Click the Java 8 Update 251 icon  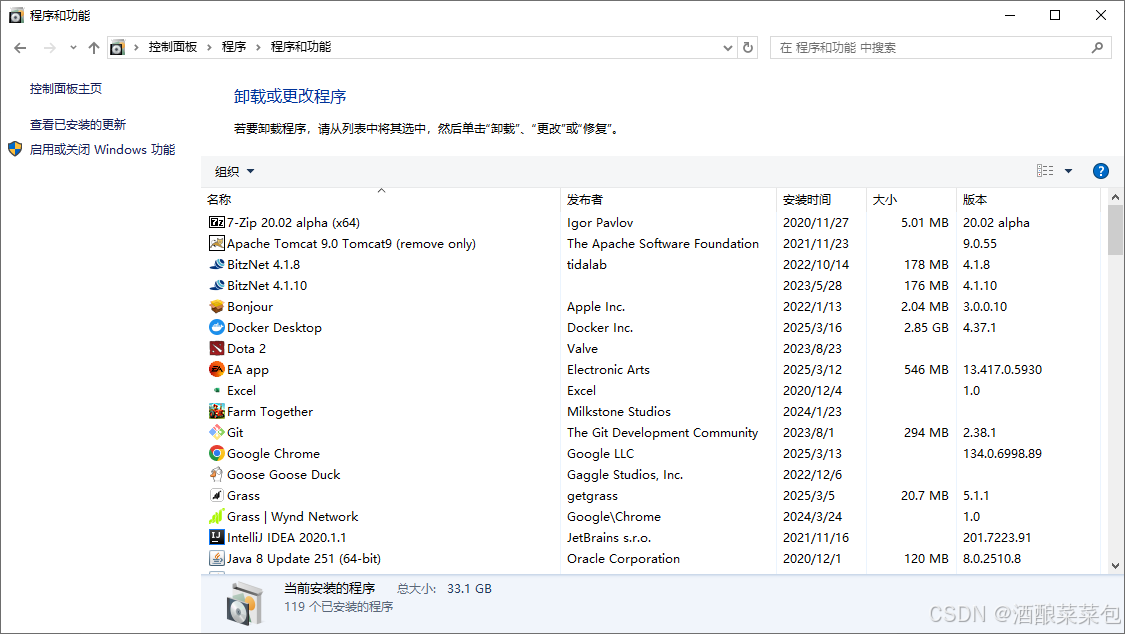point(217,559)
